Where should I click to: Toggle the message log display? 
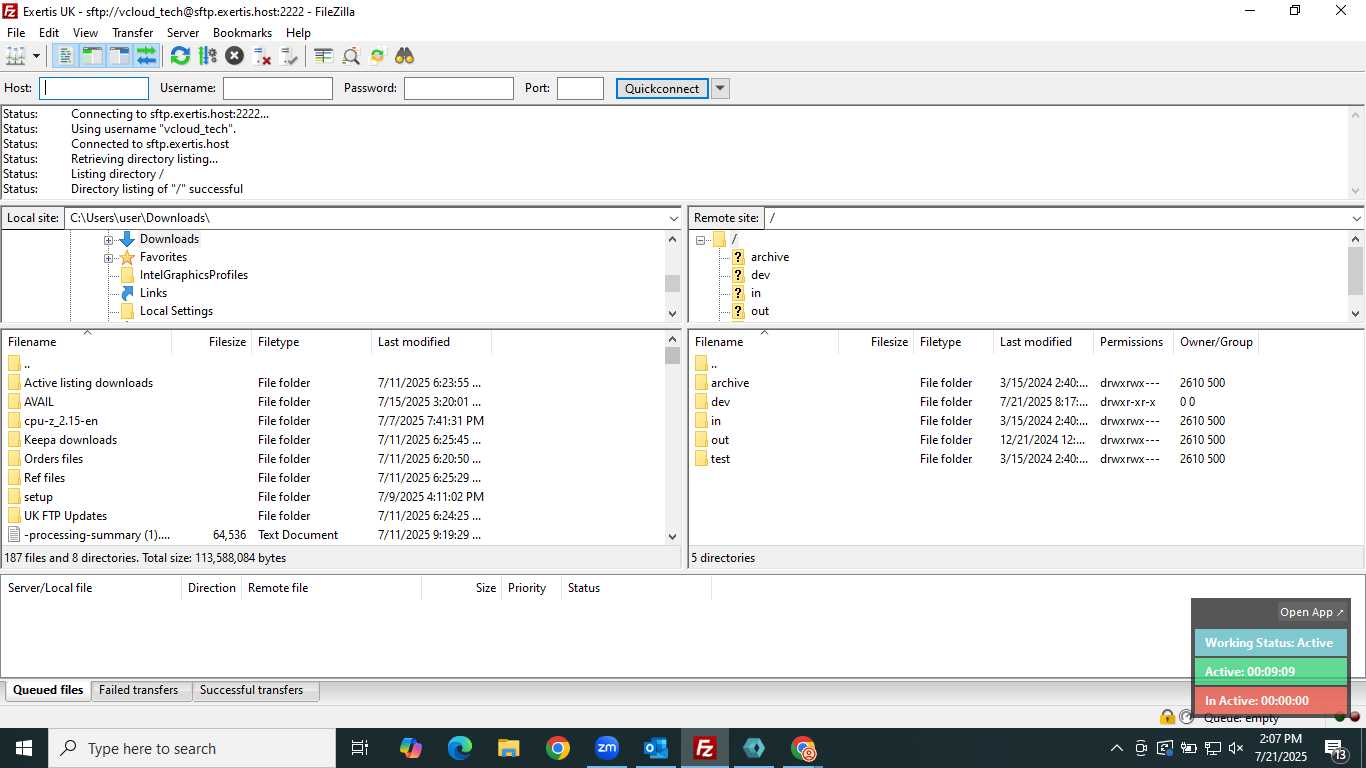(x=65, y=56)
